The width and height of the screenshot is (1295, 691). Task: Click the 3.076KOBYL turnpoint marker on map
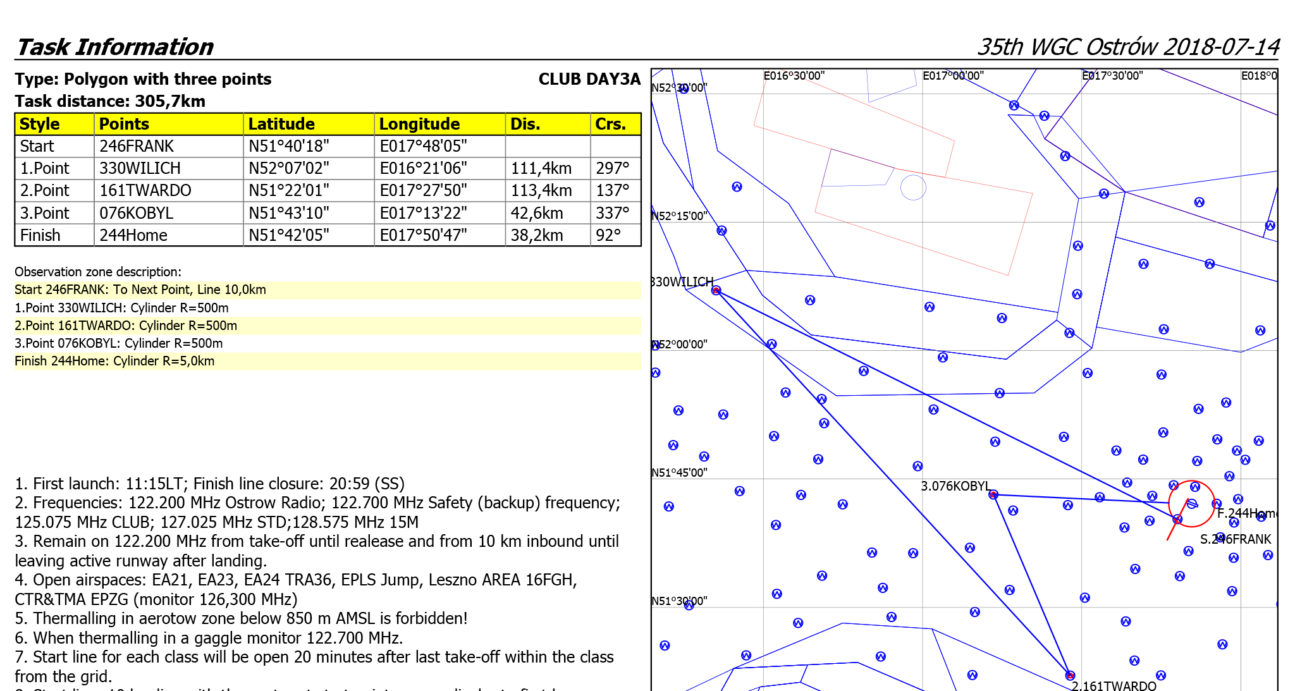pyautogui.click(x=993, y=494)
